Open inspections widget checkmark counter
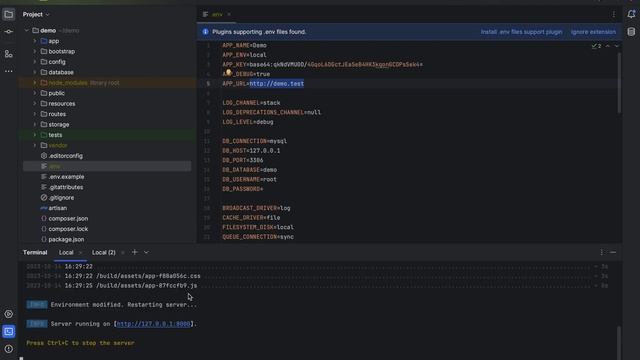 point(596,46)
